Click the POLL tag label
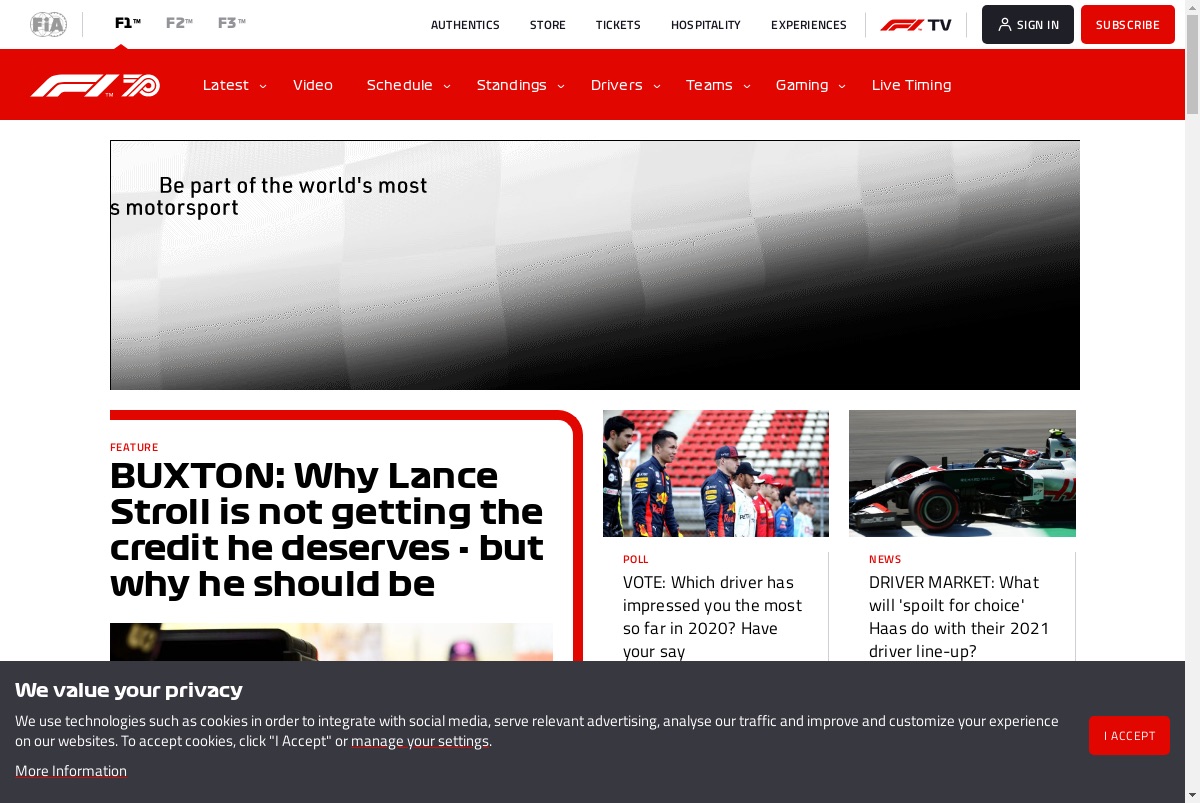This screenshot has width=1200, height=803. tap(636, 559)
